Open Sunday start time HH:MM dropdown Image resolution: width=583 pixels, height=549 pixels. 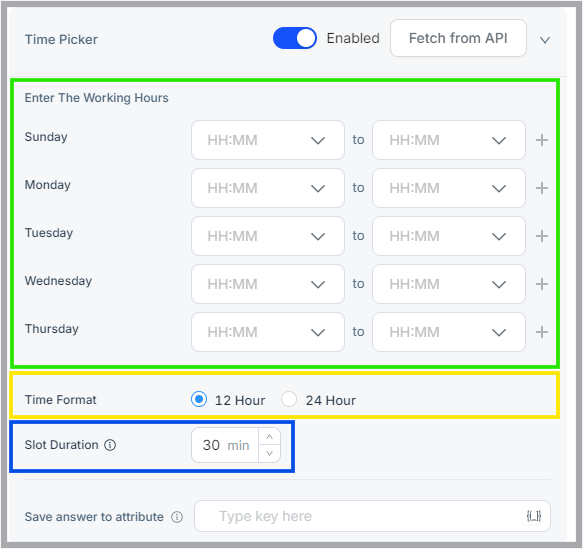click(268, 140)
